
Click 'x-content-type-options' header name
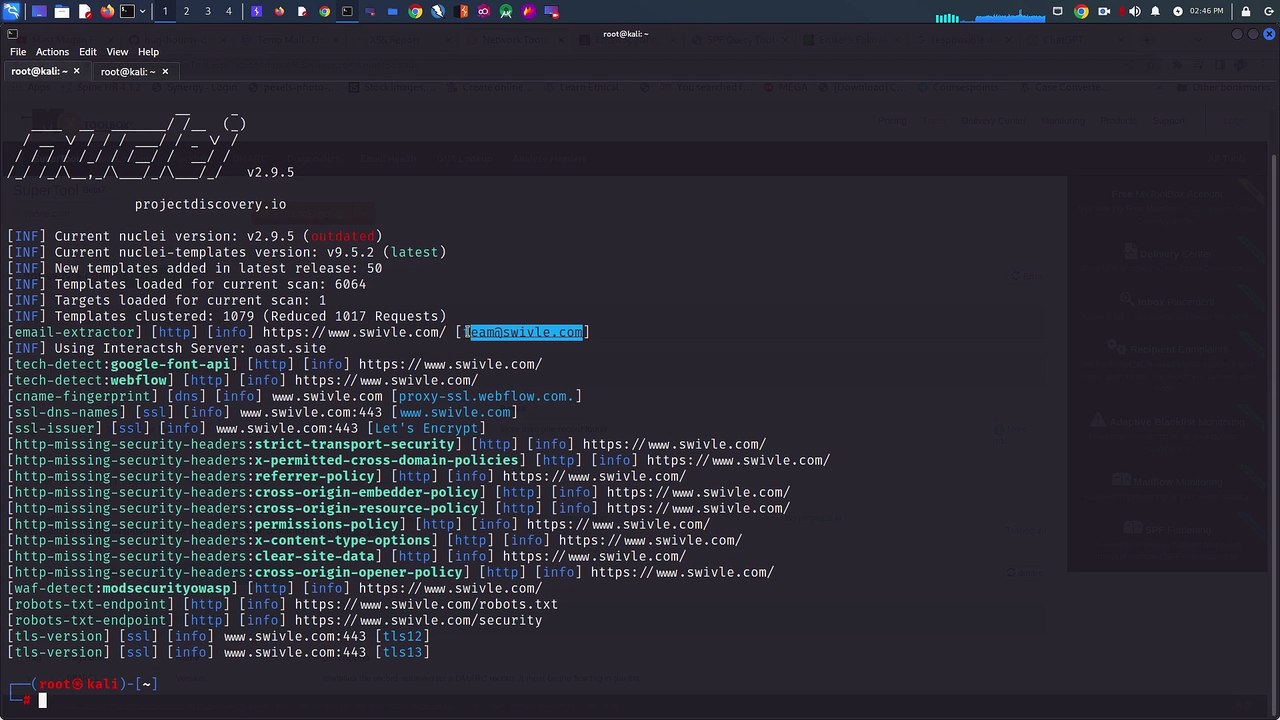[343, 540]
